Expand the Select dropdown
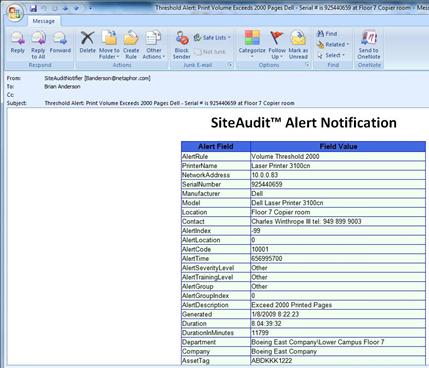 [331, 55]
